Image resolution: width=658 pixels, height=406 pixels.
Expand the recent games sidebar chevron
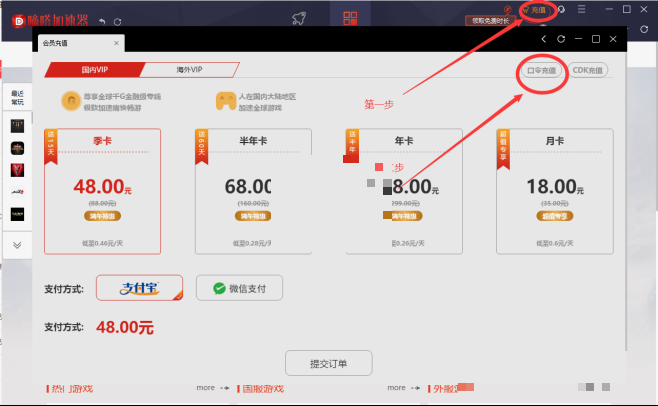(17, 245)
